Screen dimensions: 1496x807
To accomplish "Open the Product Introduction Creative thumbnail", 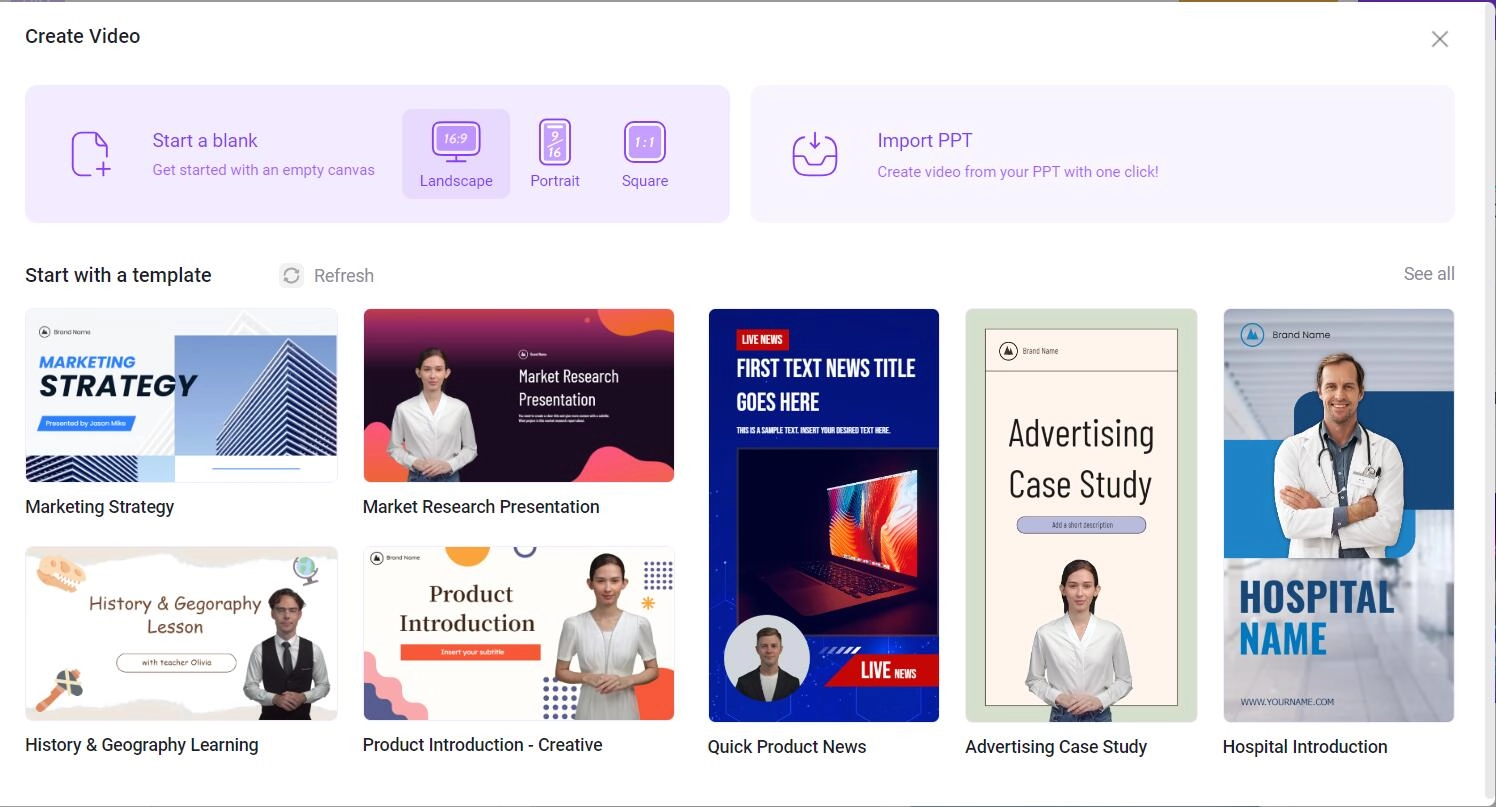I will click(x=518, y=633).
